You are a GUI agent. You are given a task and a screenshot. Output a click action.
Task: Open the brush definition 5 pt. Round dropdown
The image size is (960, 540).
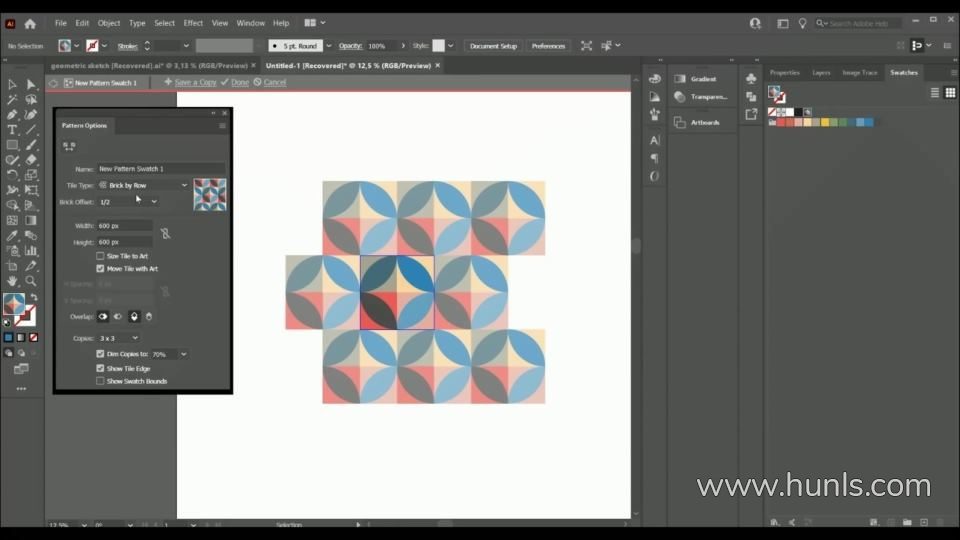click(x=329, y=46)
